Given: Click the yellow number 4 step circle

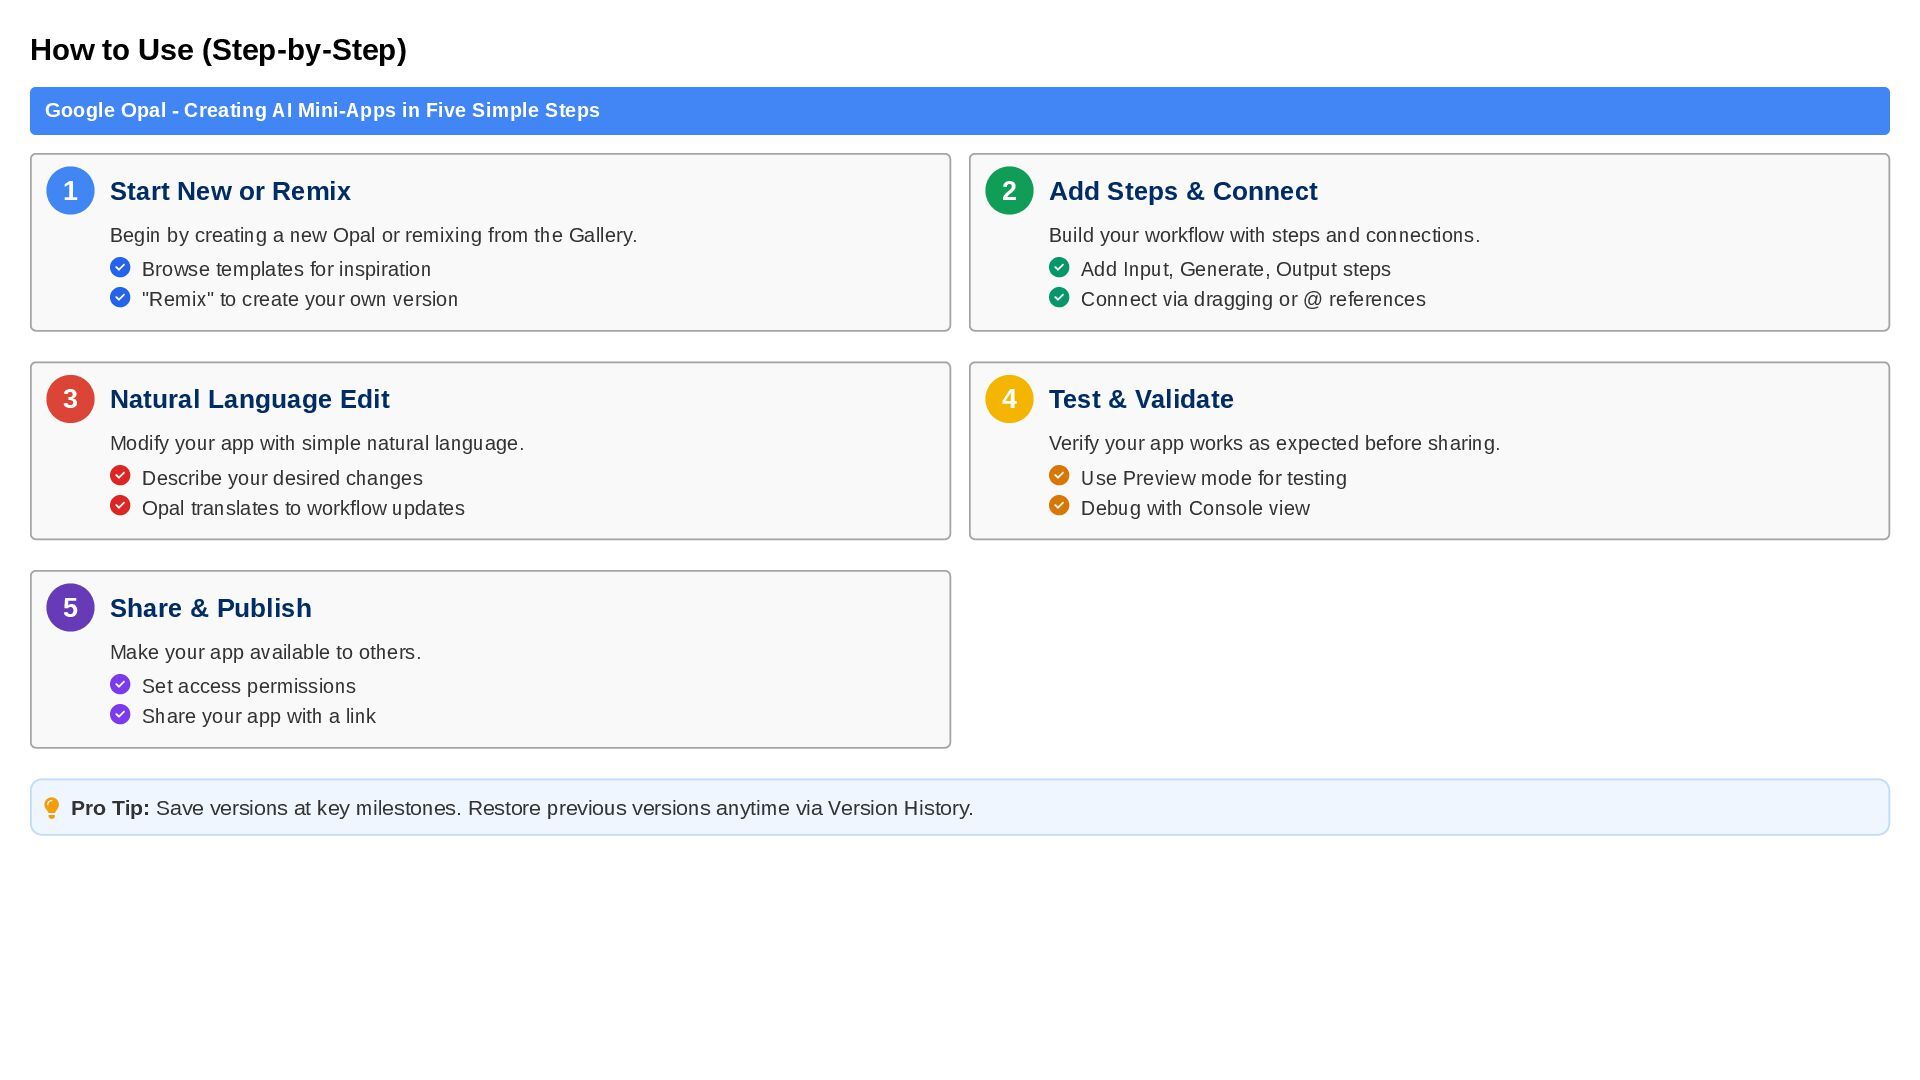Looking at the screenshot, I should pyautogui.click(x=1009, y=399).
